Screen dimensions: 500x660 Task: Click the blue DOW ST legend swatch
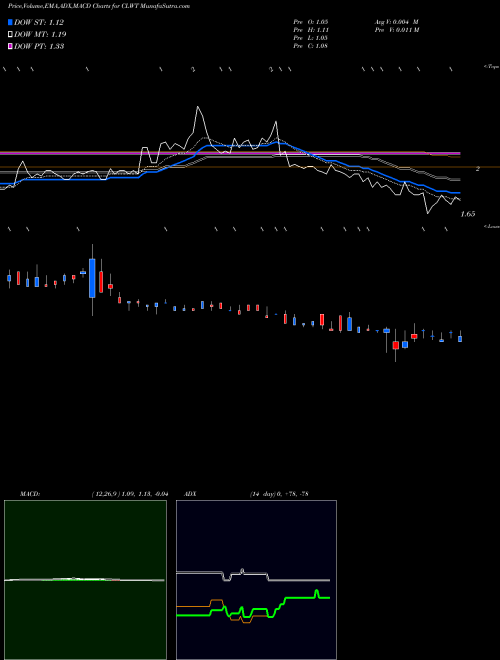10,22
